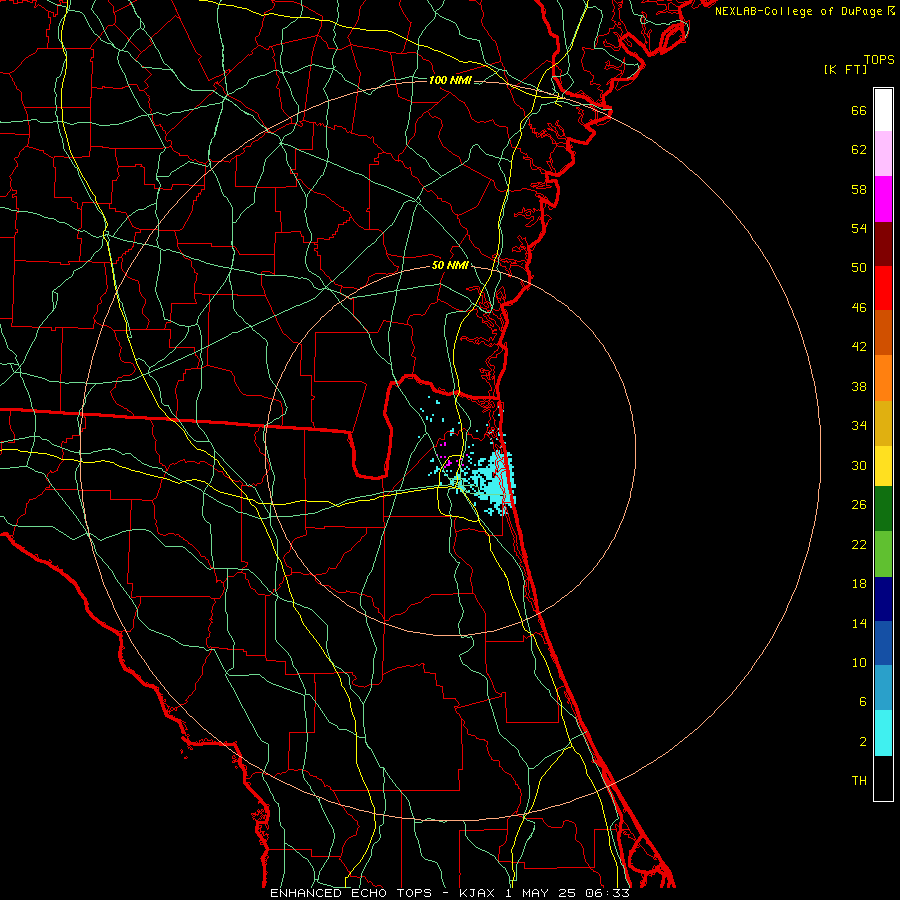Click the light blue 6 K FT swatch
The image size is (900, 900).
(883, 688)
